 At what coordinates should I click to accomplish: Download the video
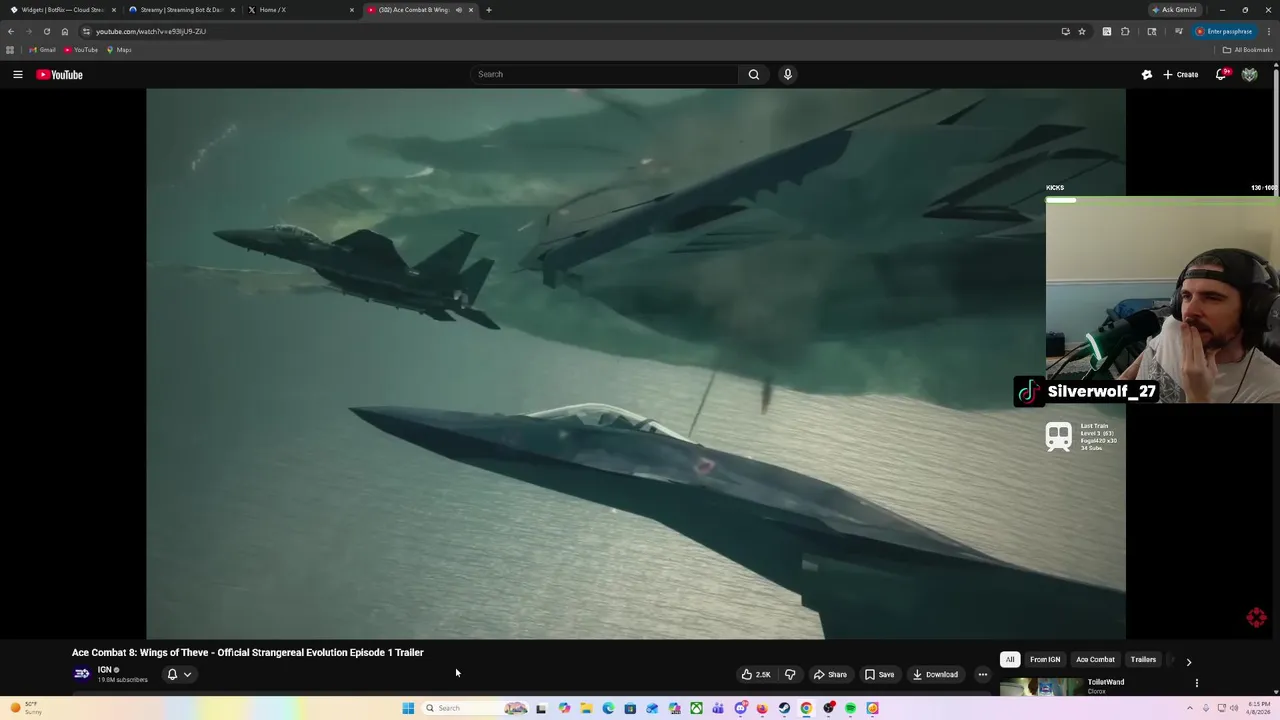(x=935, y=674)
